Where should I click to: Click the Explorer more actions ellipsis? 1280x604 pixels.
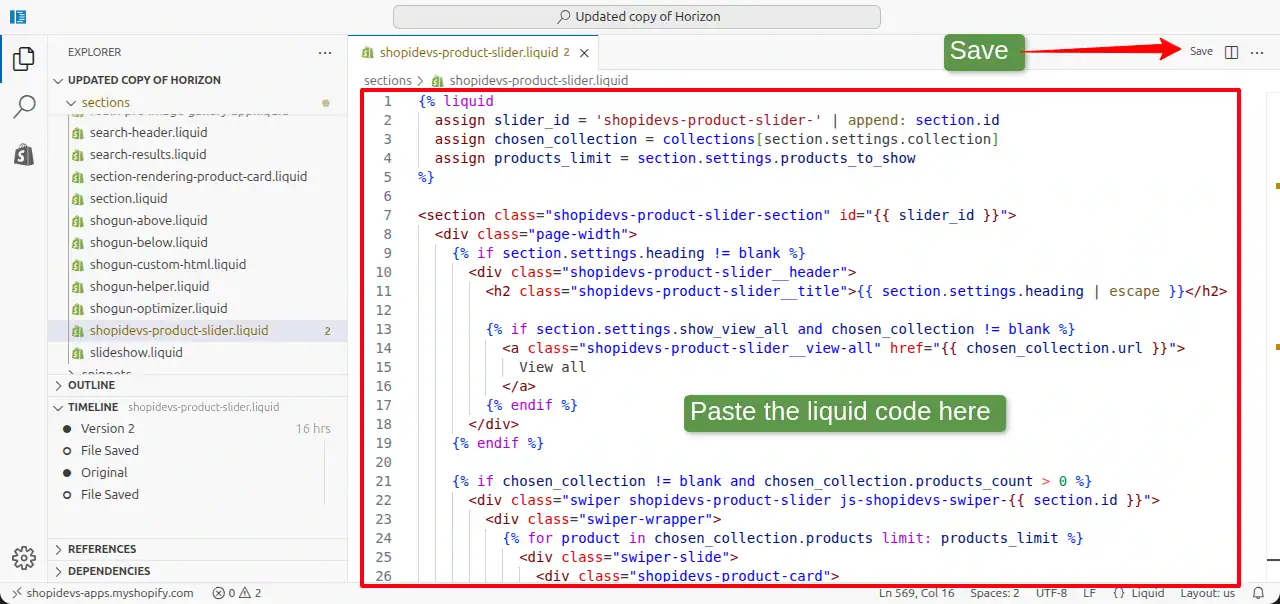(x=325, y=52)
